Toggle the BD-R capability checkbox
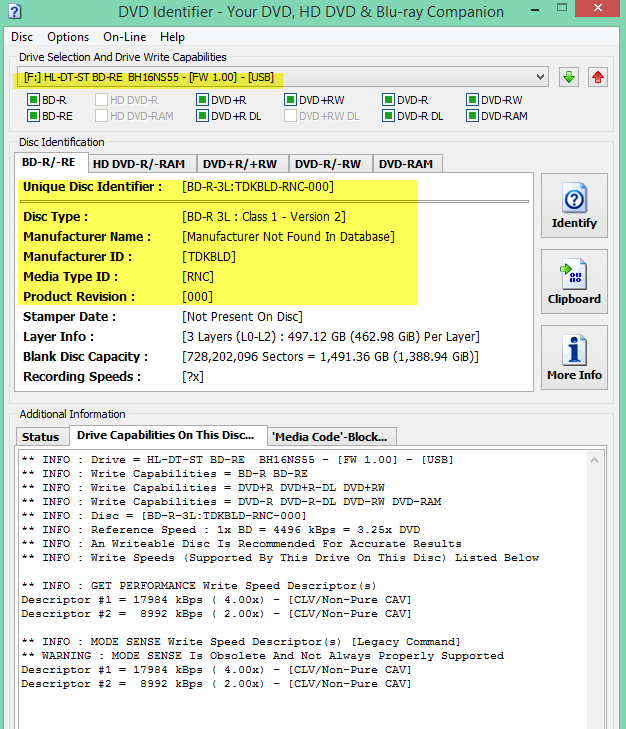 point(33,100)
